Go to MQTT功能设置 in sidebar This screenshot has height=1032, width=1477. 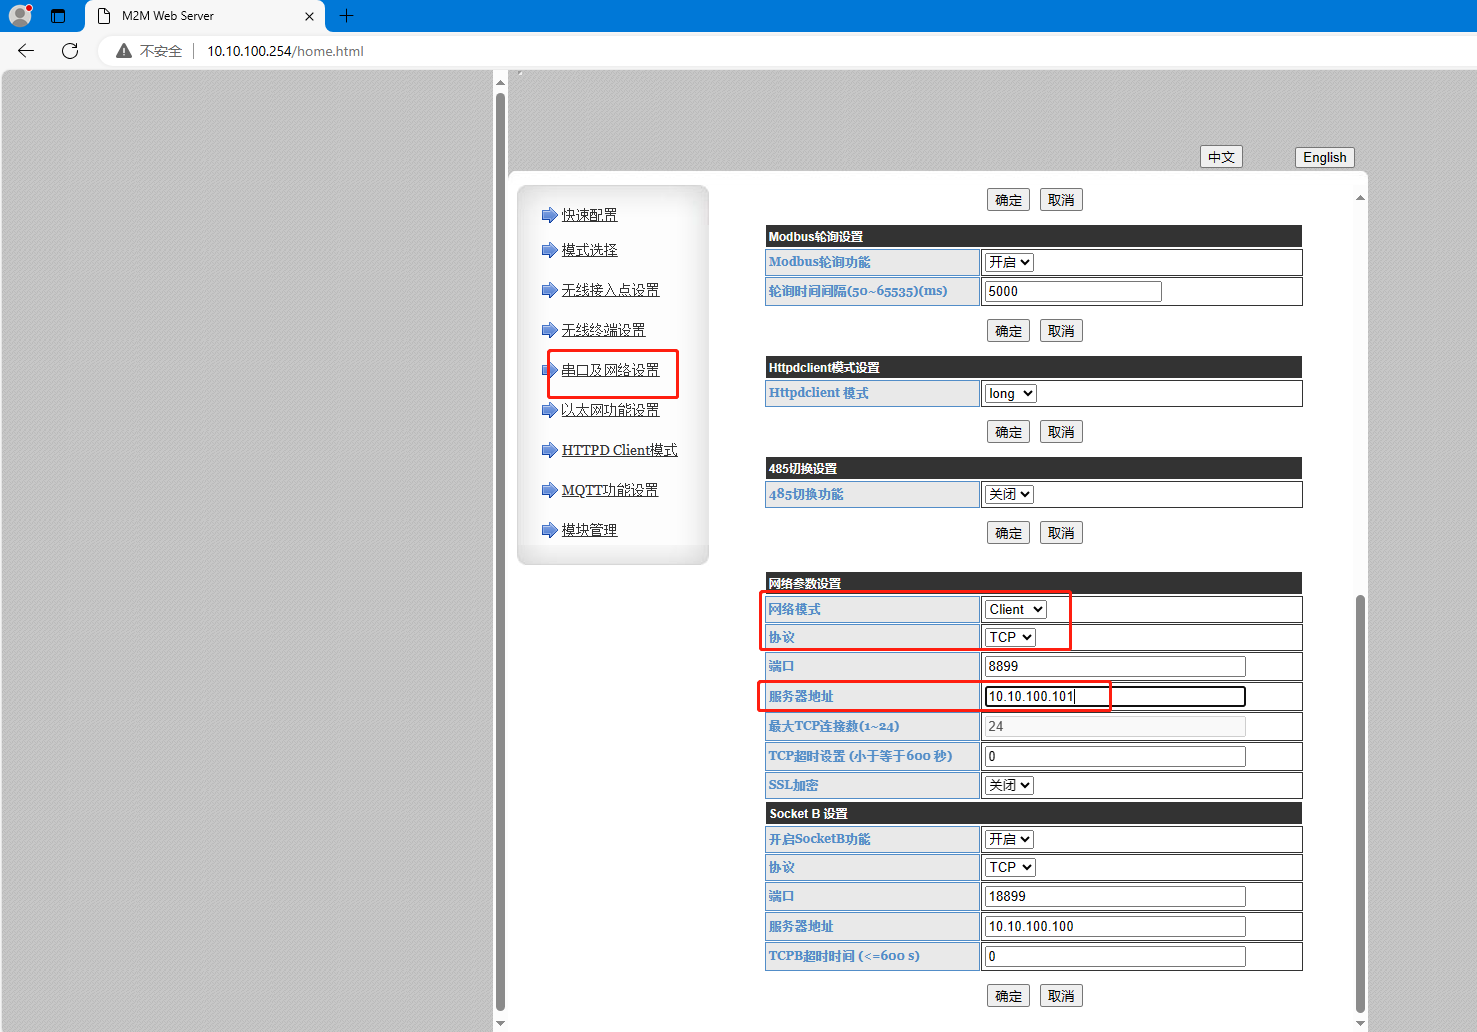tap(610, 490)
